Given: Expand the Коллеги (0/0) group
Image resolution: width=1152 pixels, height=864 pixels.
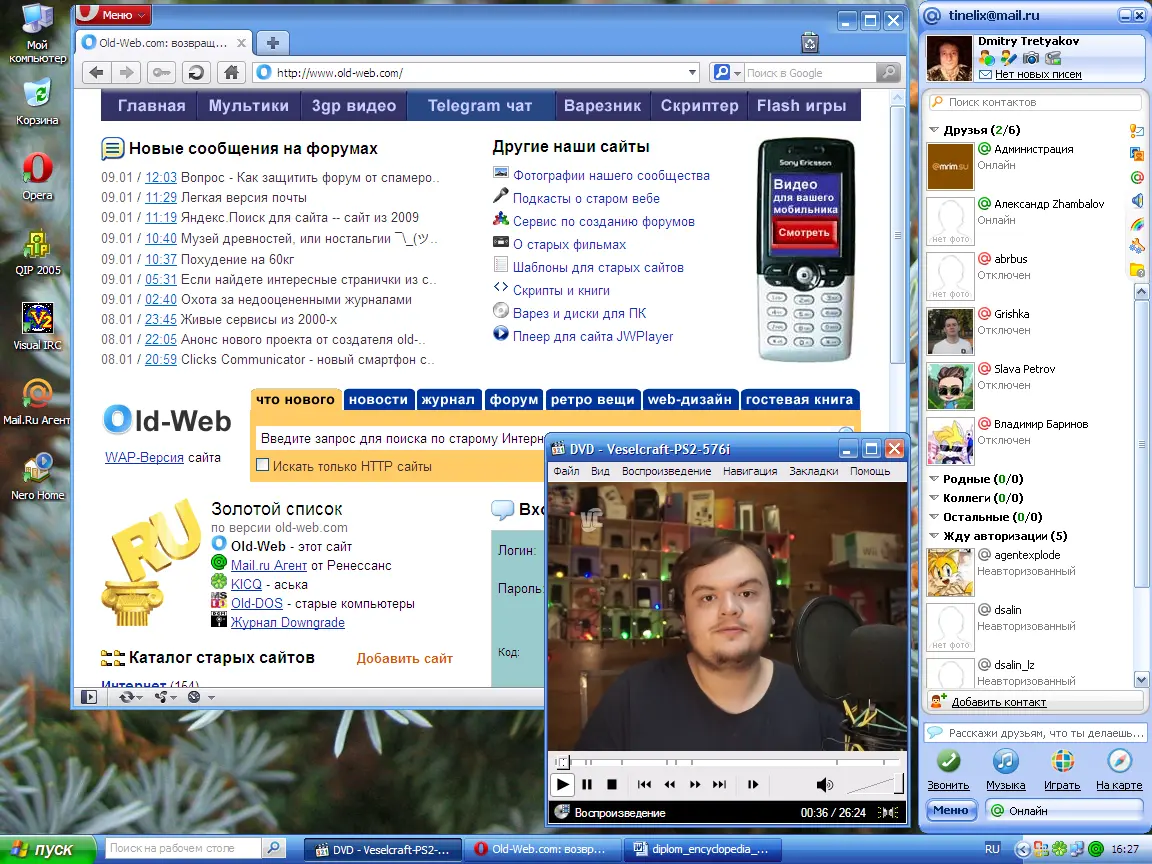Looking at the screenshot, I should coord(934,497).
